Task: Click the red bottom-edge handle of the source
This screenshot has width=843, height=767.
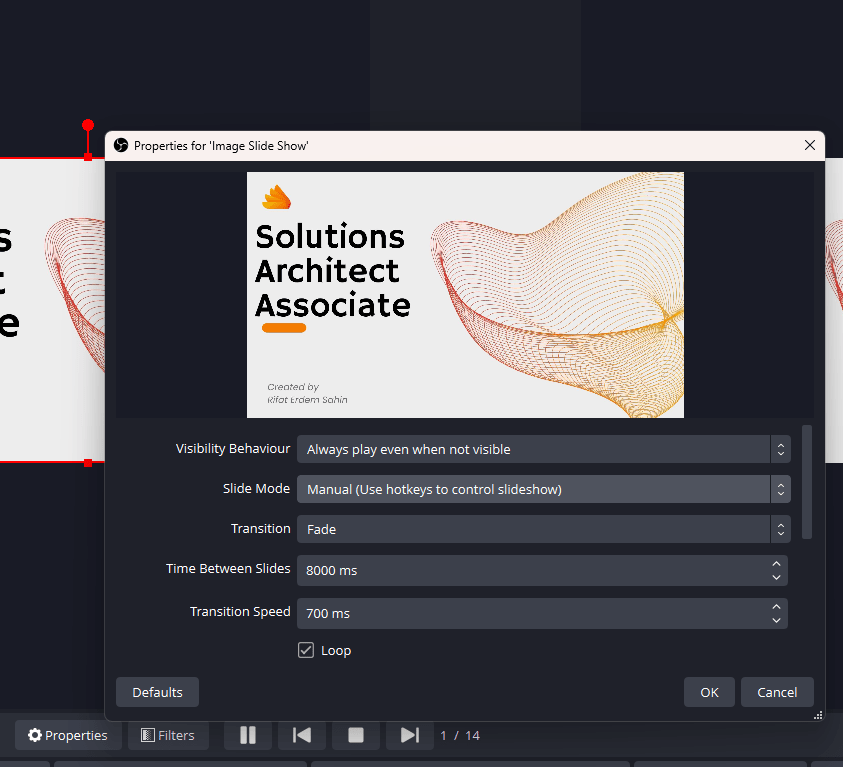Action: click(x=88, y=463)
